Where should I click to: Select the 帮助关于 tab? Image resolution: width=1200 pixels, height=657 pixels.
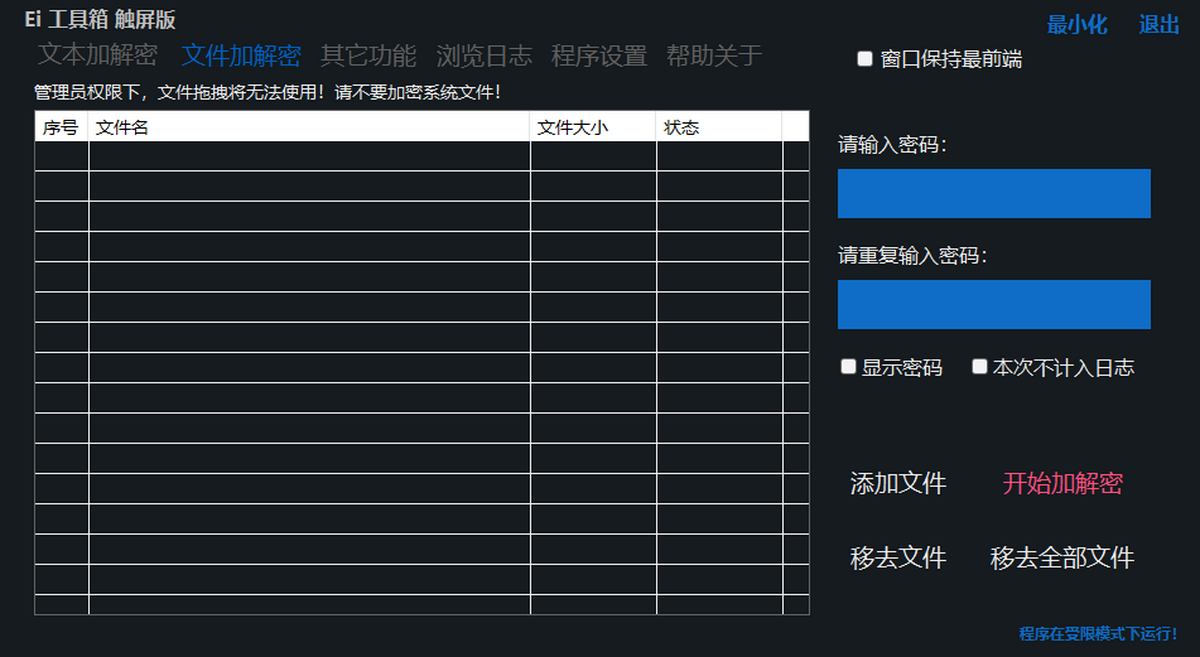click(714, 55)
